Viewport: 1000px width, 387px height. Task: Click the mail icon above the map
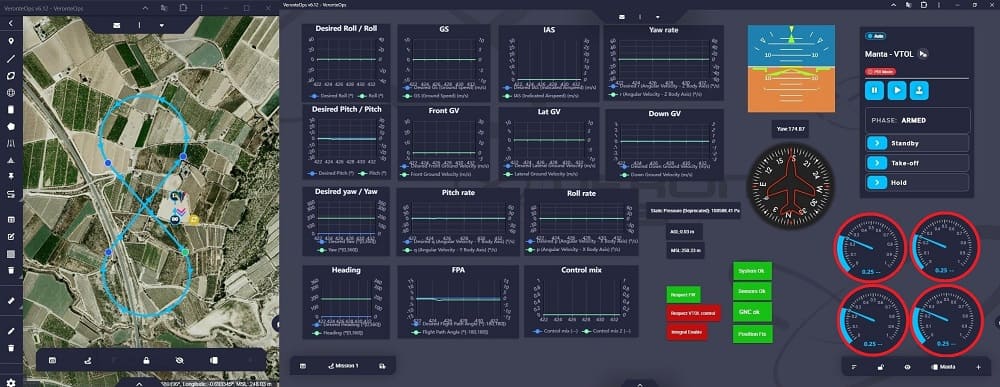[x=117, y=26]
